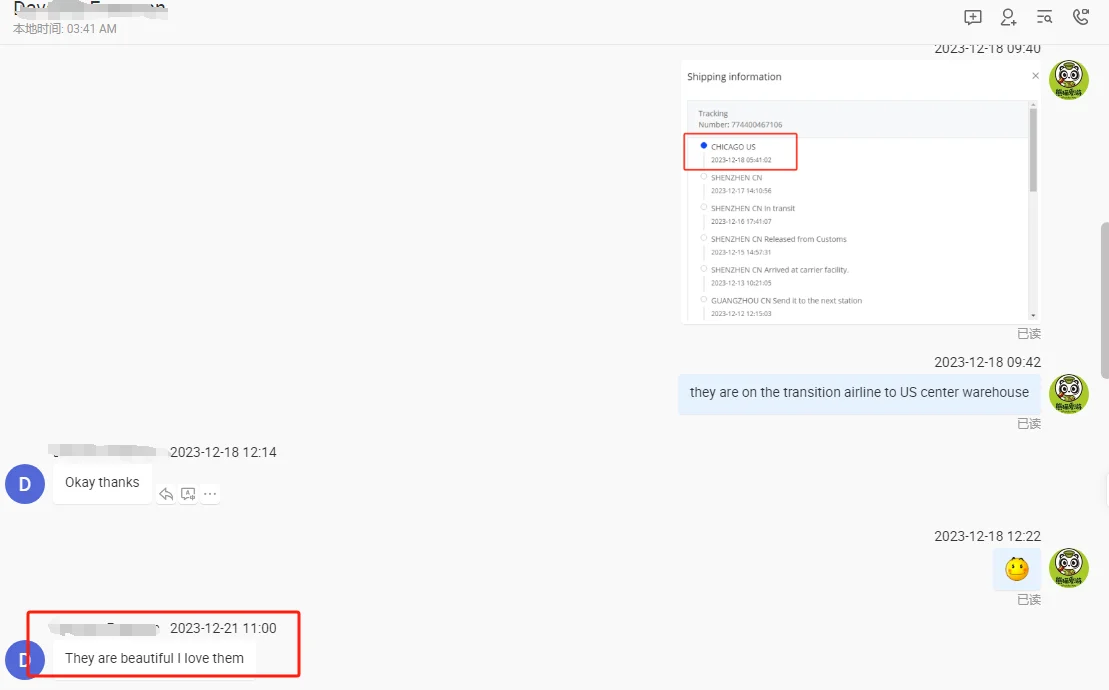Click sender avatar beside the emoji message
1109x690 pixels.
(x=1069, y=568)
